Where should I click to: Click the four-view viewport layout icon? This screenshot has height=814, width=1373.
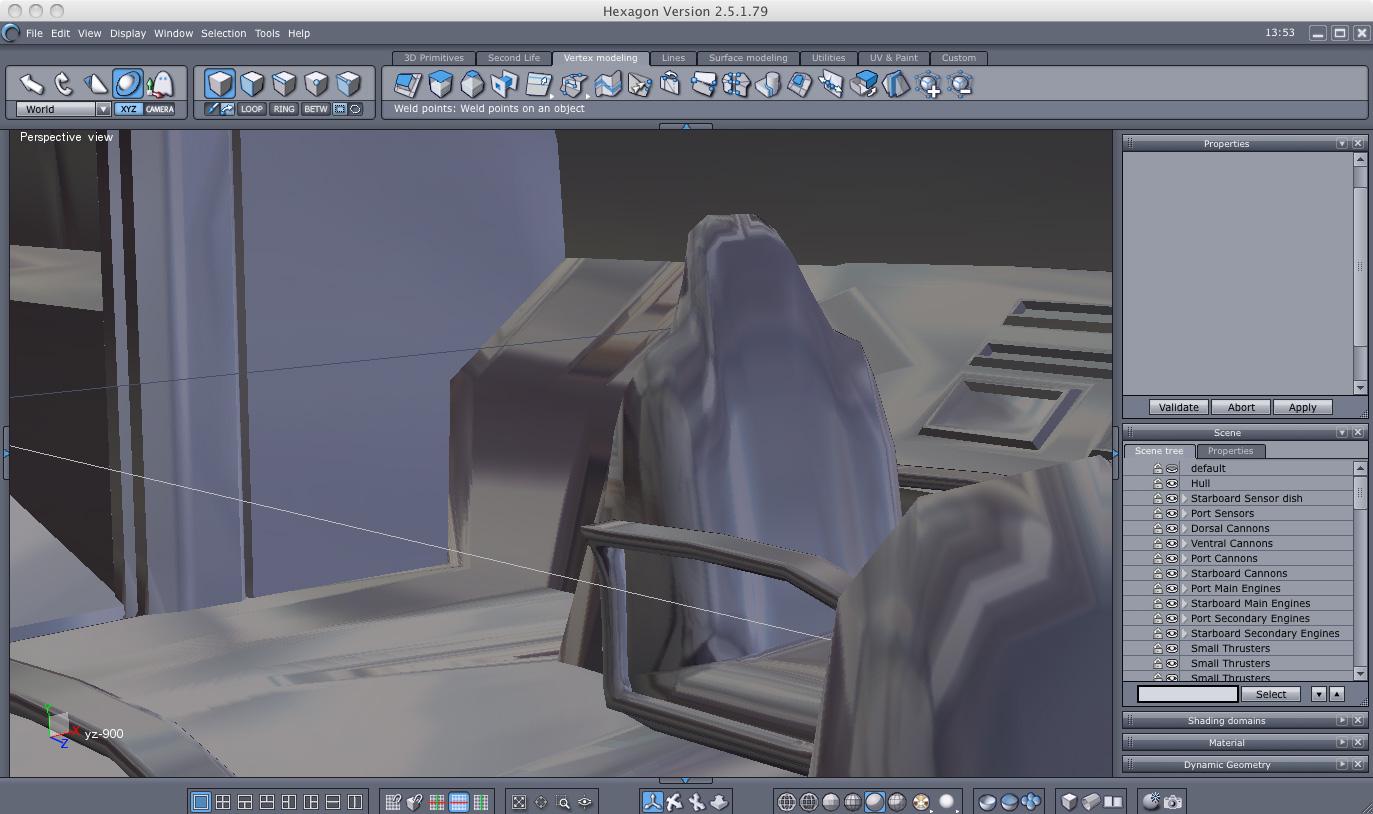pyautogui.click(x=222, y=801)
